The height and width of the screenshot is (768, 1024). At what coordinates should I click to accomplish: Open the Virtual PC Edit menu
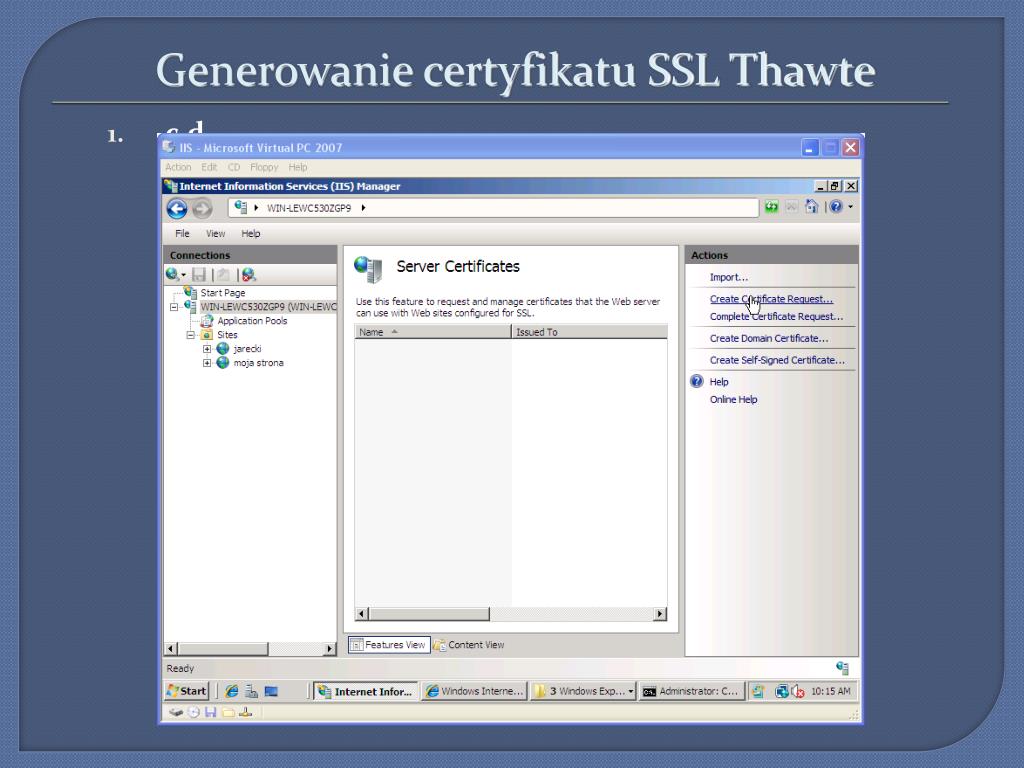point(209,167)
